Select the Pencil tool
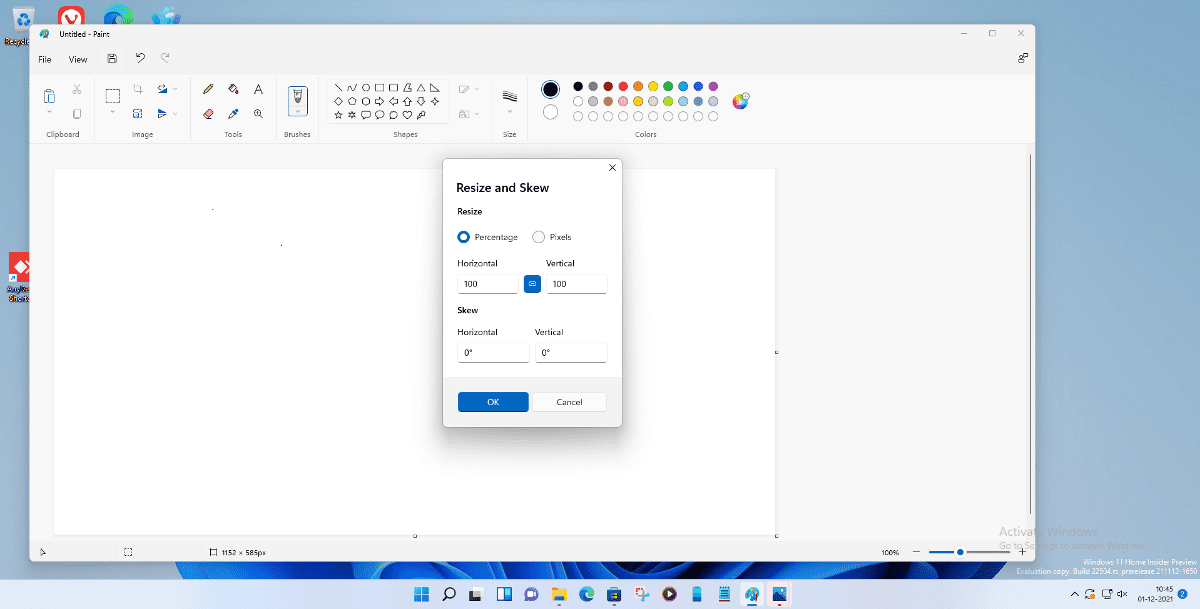 [x=208, y=89]
